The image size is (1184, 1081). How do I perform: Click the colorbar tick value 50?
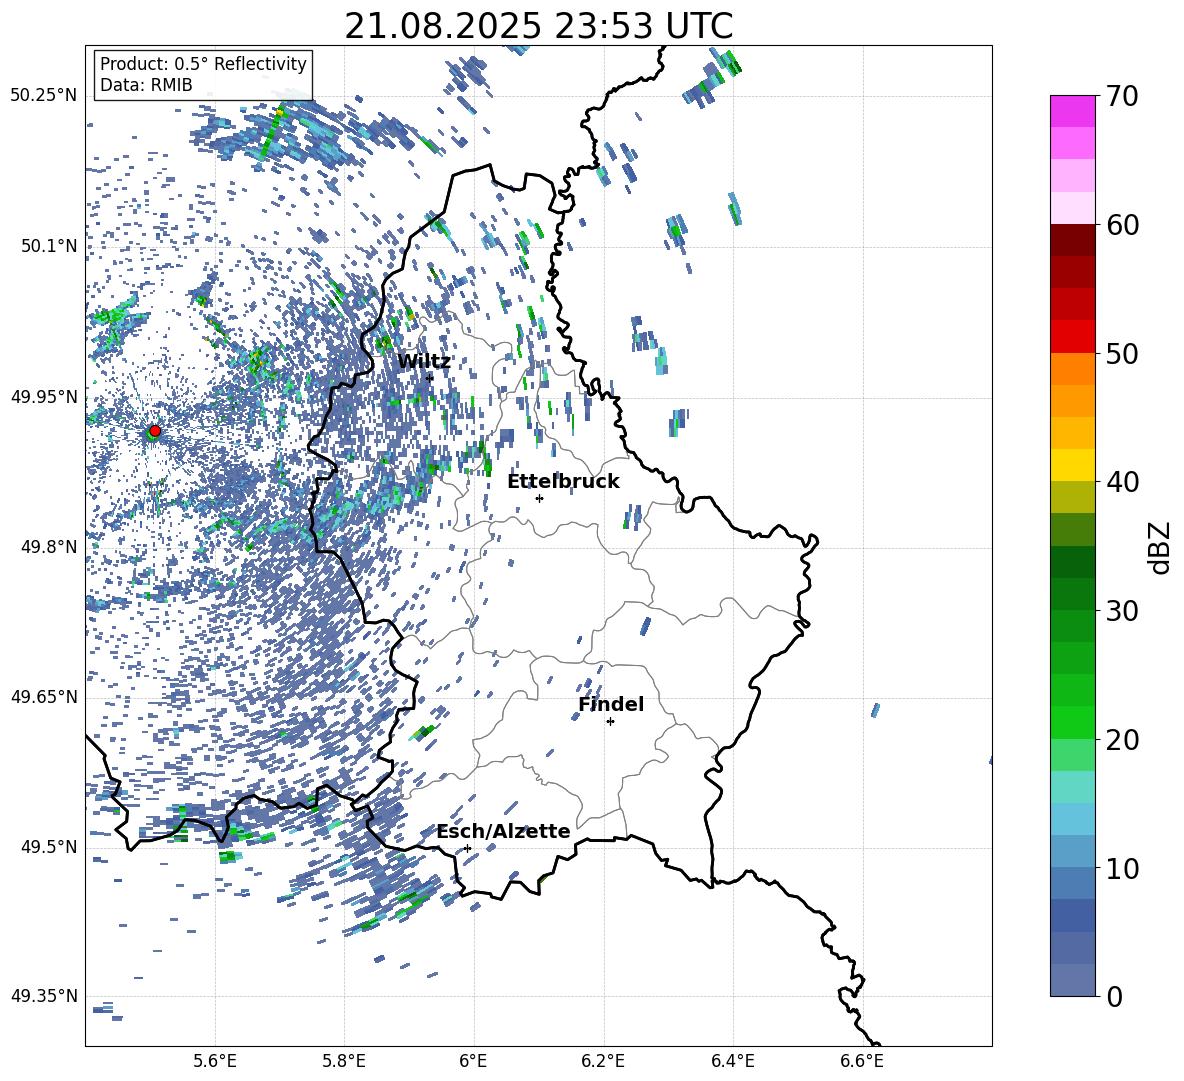(1122, 354)
